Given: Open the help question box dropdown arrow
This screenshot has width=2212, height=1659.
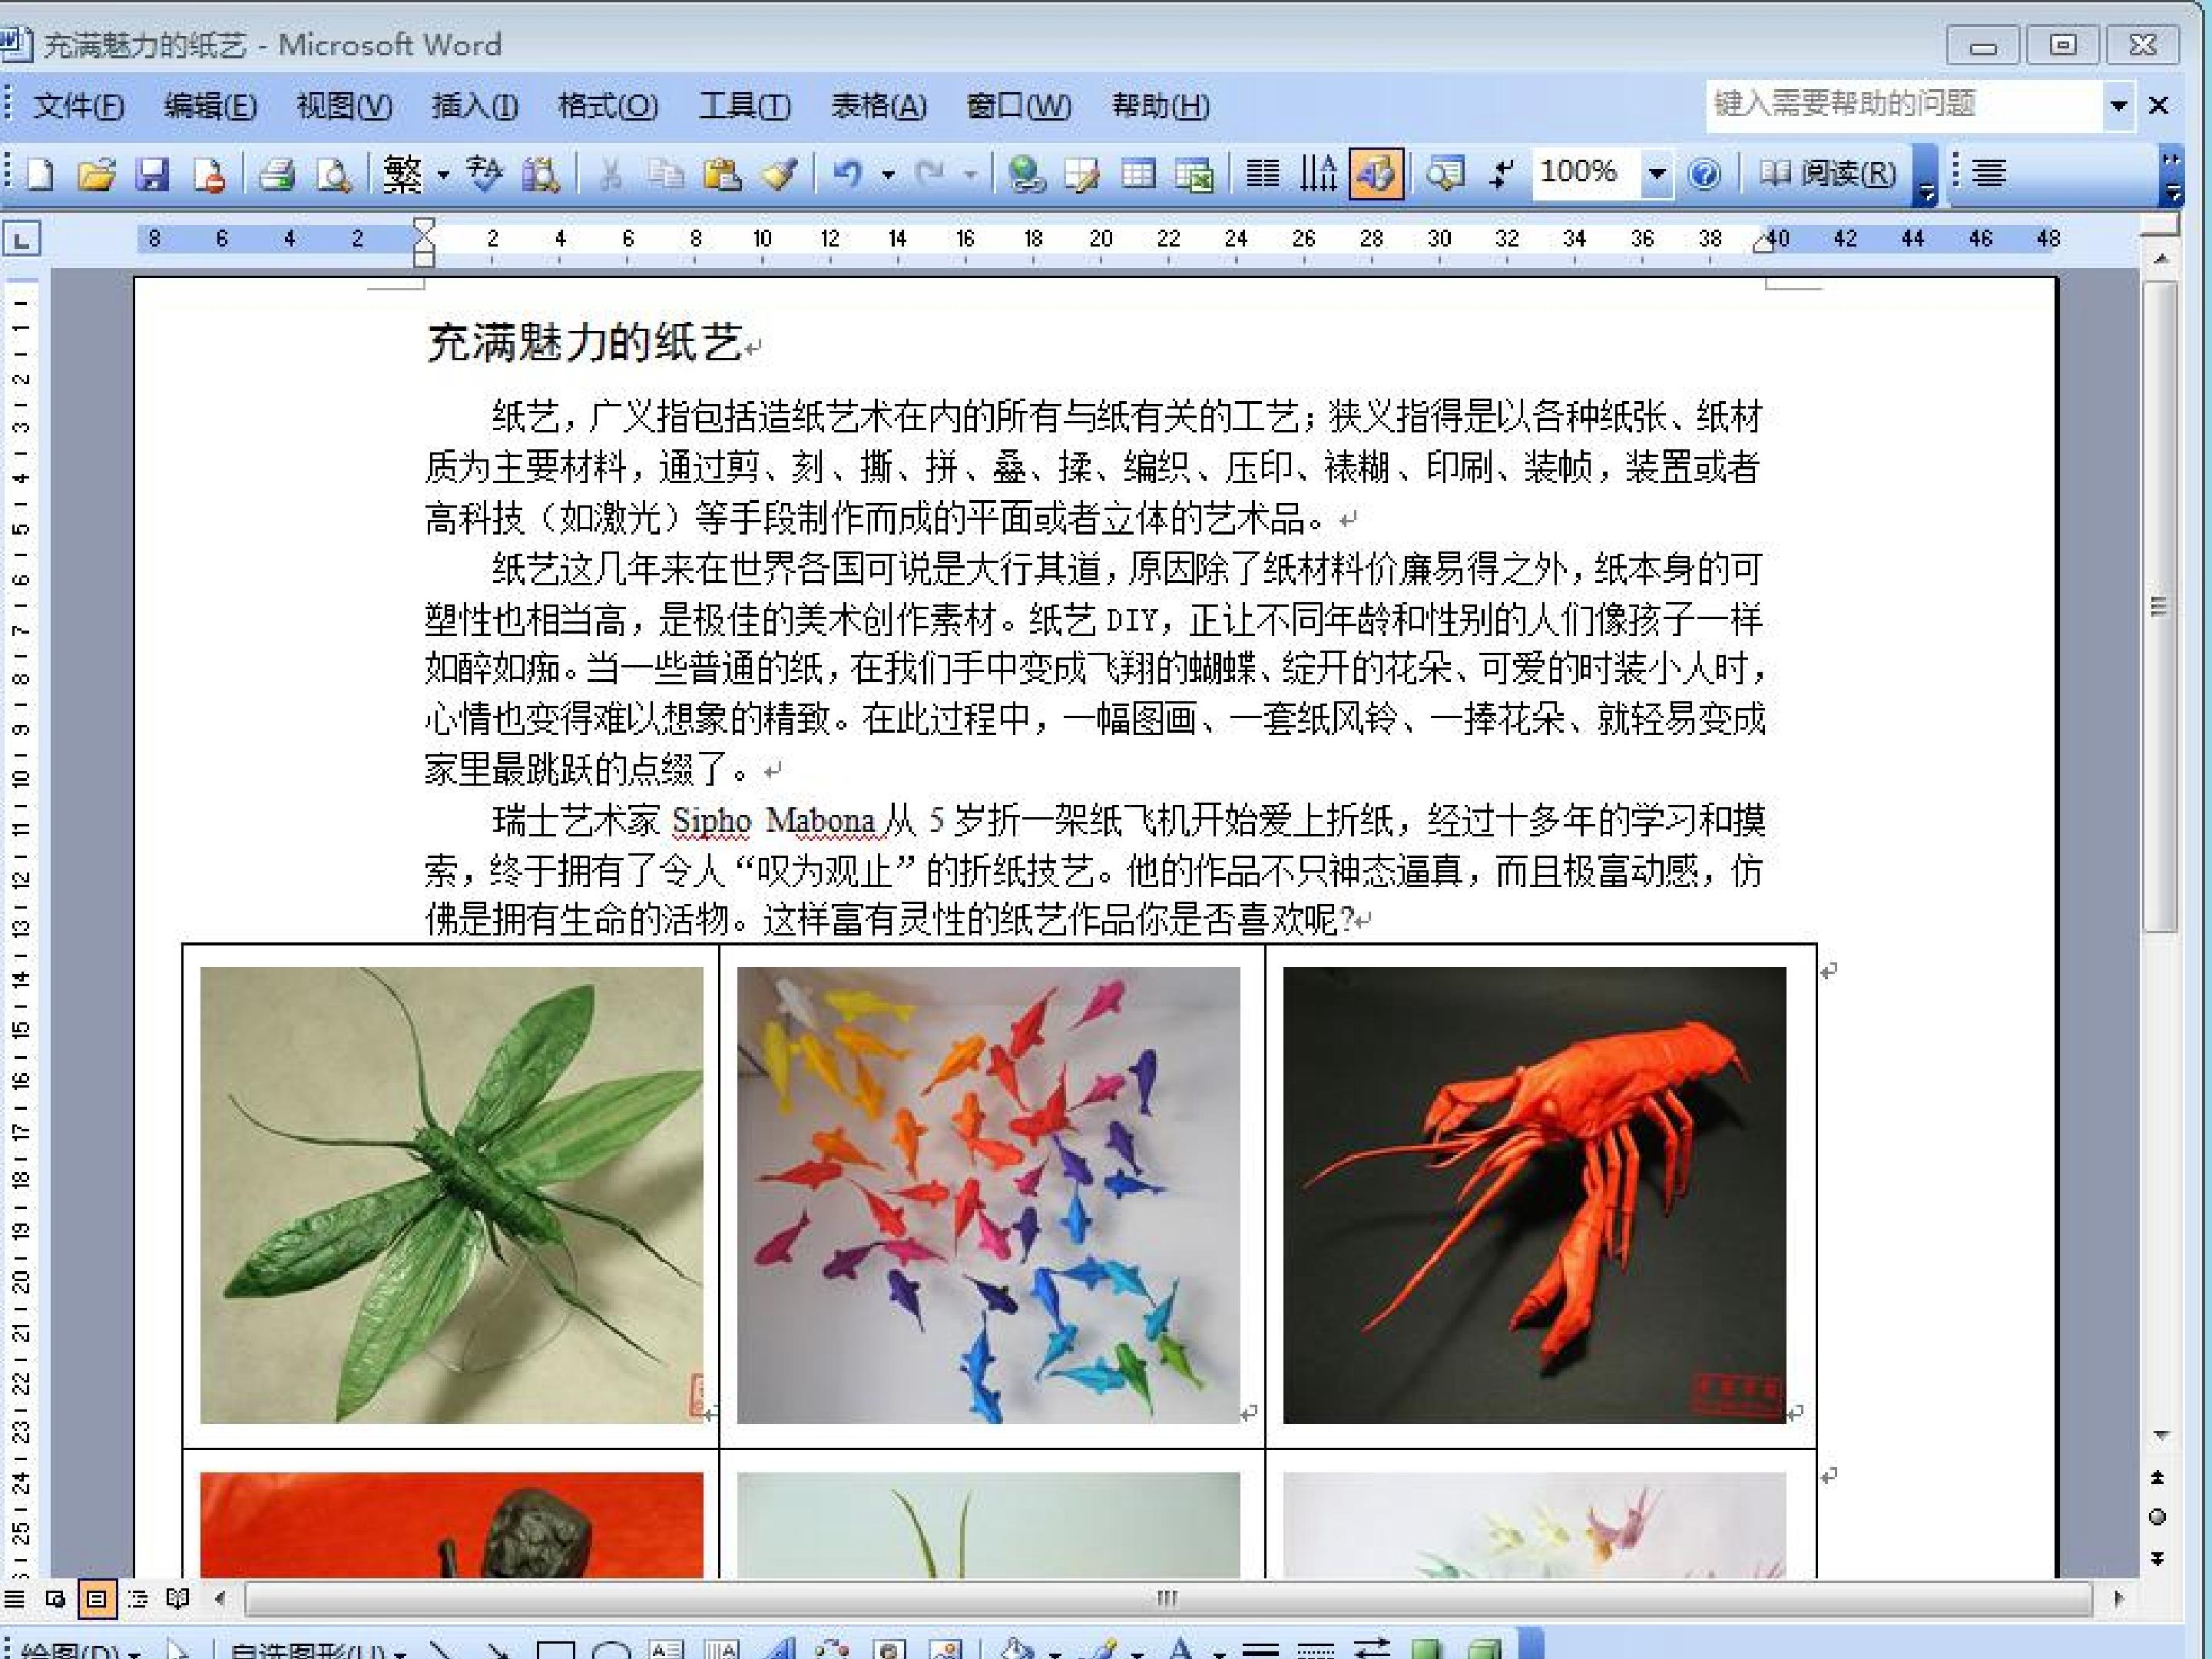Looking at the screenshot, I should pyautogui.click(x=2118, y=105).
